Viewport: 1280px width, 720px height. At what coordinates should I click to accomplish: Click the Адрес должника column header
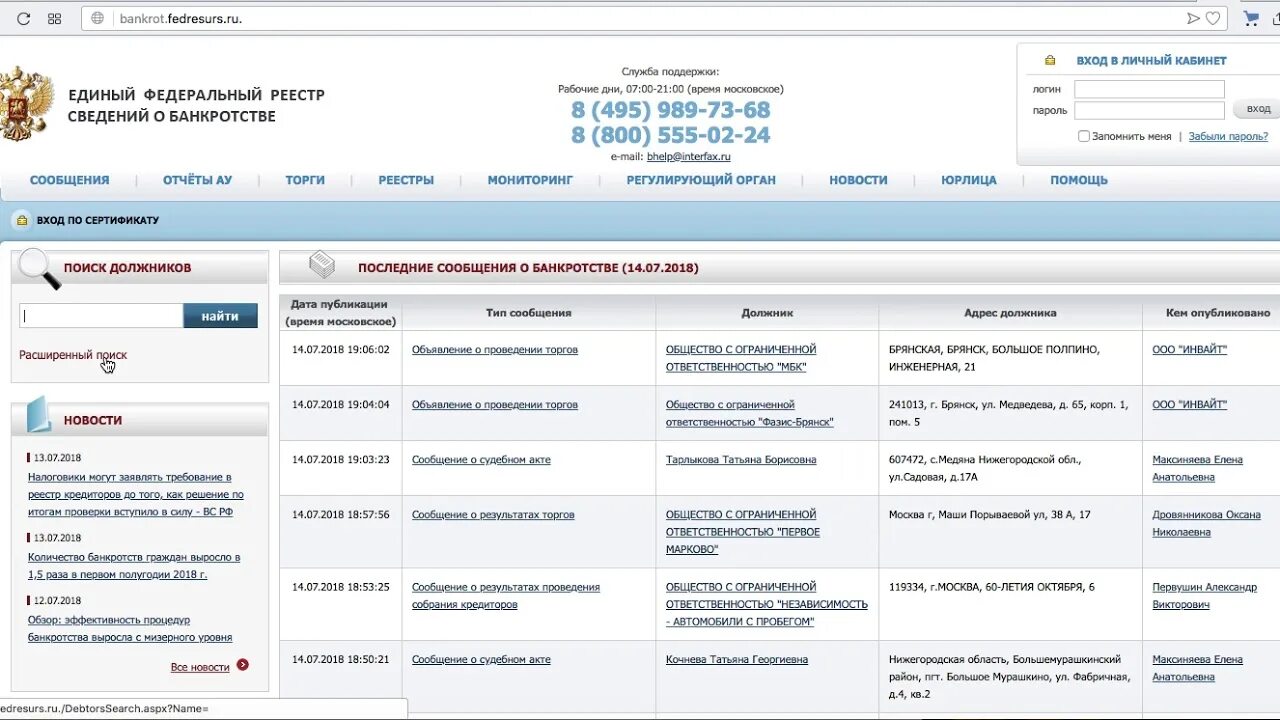tap(1010, 313)
